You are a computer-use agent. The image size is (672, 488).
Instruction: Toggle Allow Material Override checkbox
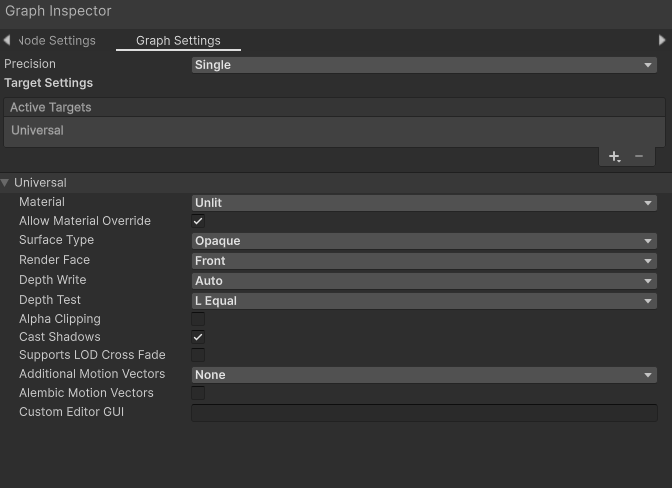tap(198, 221)
